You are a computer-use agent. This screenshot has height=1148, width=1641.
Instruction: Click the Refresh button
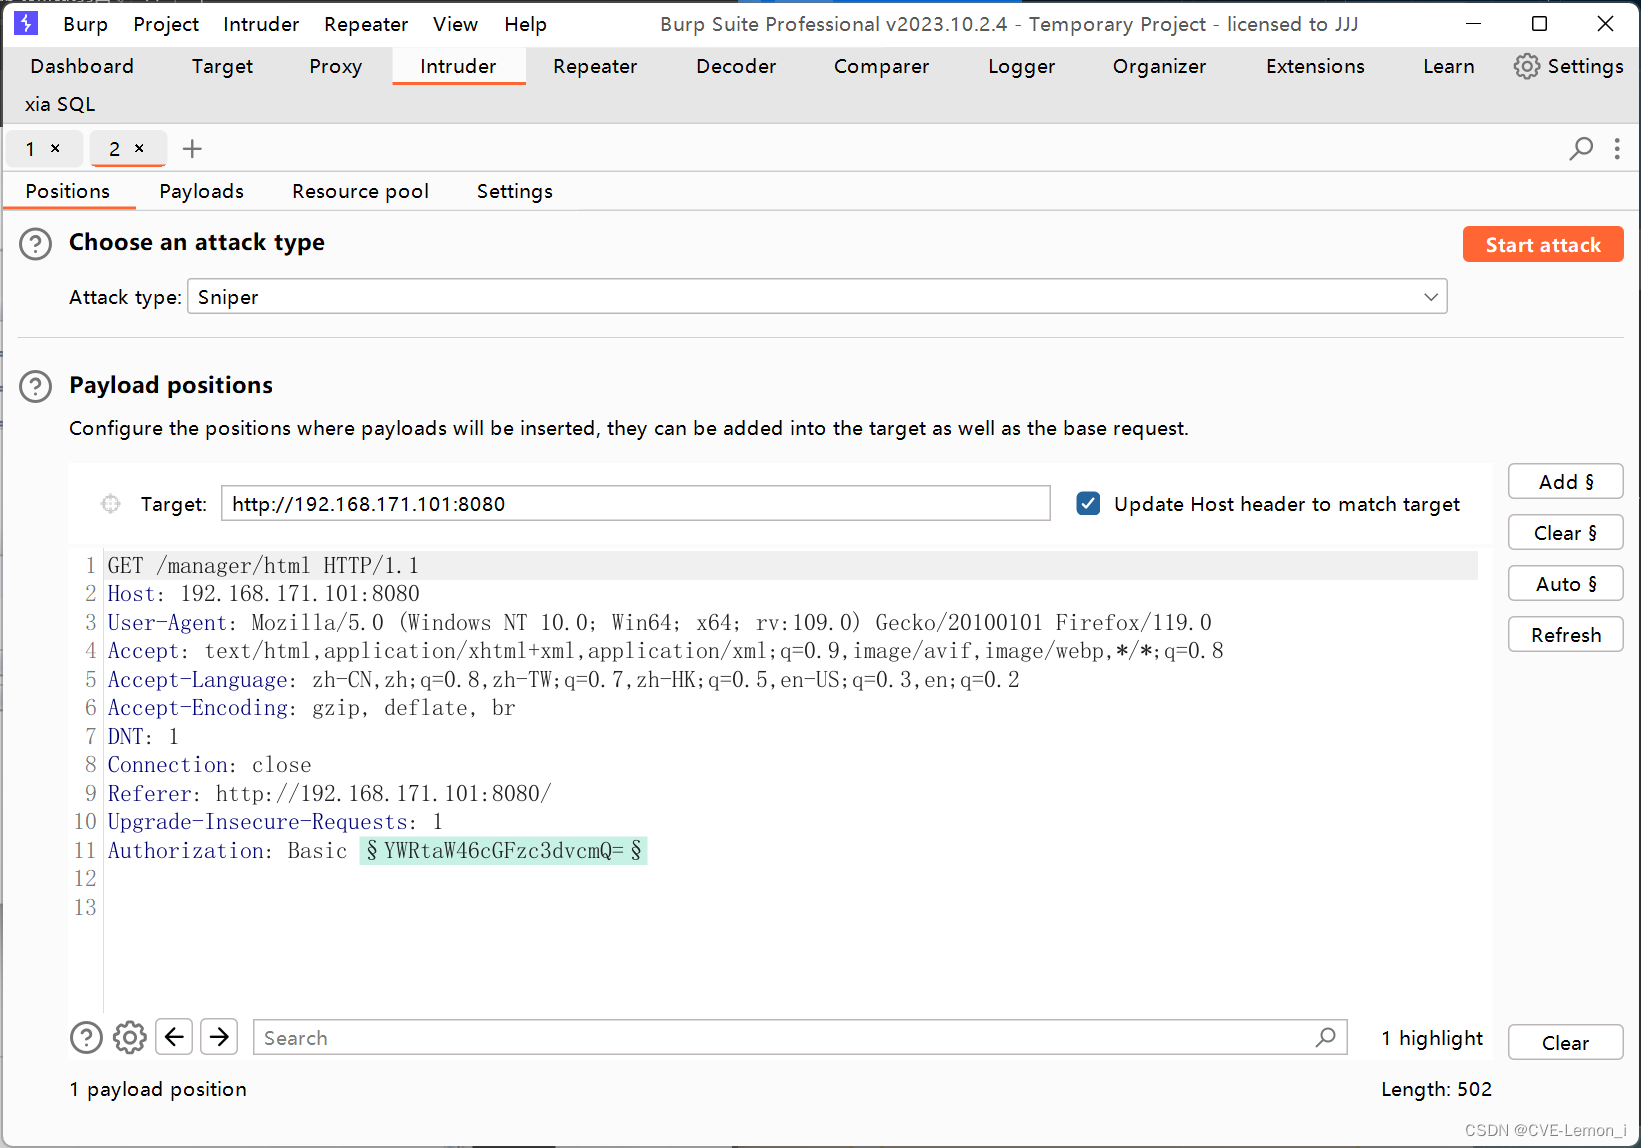click(1565, 635)
